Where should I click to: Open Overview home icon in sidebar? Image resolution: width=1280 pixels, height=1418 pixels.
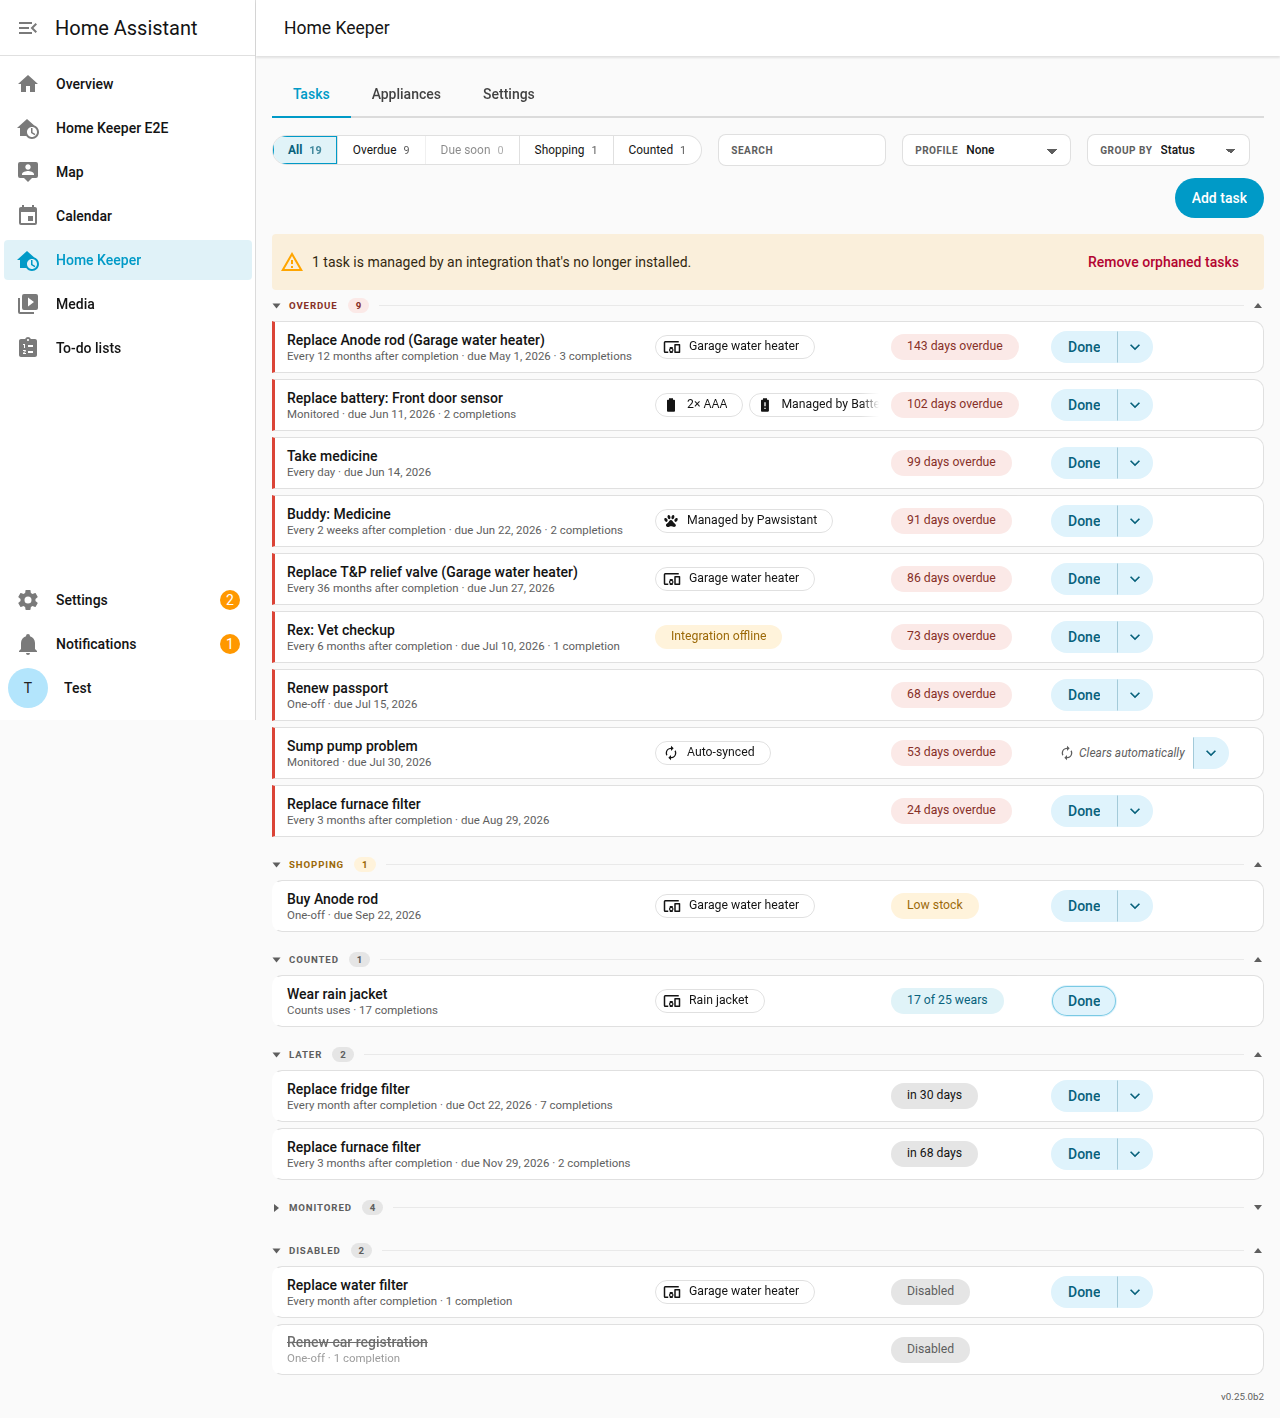(28, 84)
